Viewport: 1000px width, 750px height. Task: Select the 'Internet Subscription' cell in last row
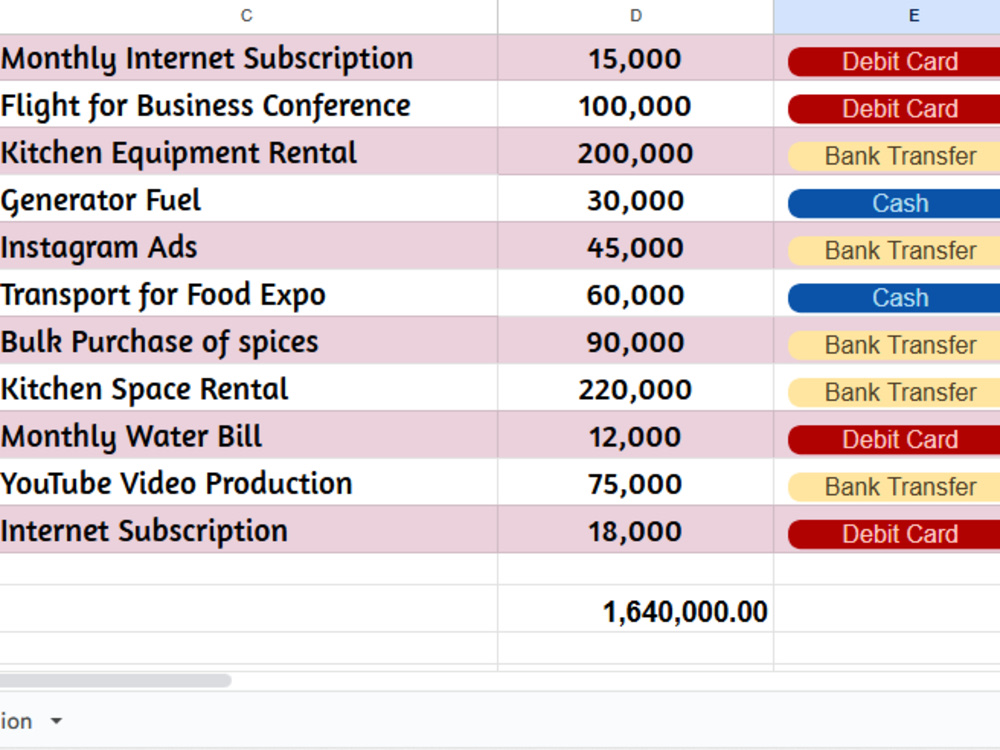click(x=249, y=529)
